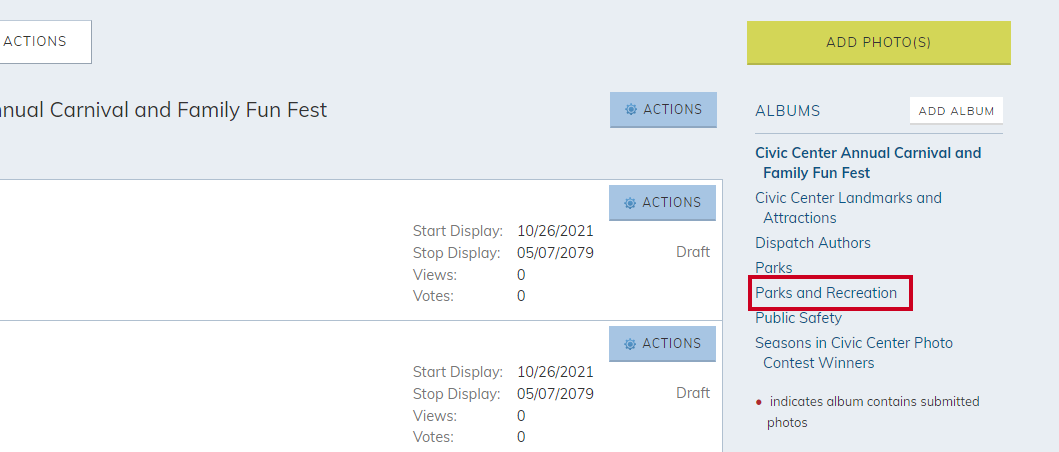Click the gear icon in second photo's Actions

tap(630, 344)
